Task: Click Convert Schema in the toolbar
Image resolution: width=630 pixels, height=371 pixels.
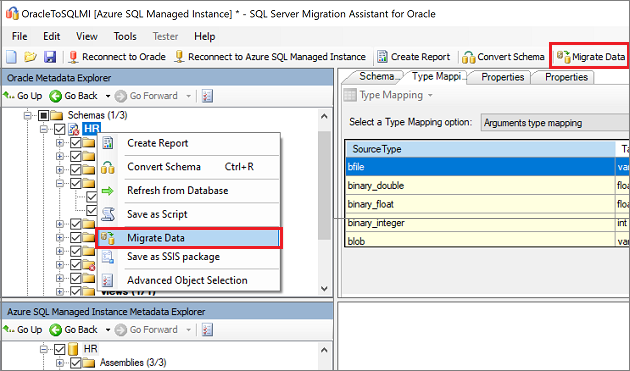Action: coord(503,57)
